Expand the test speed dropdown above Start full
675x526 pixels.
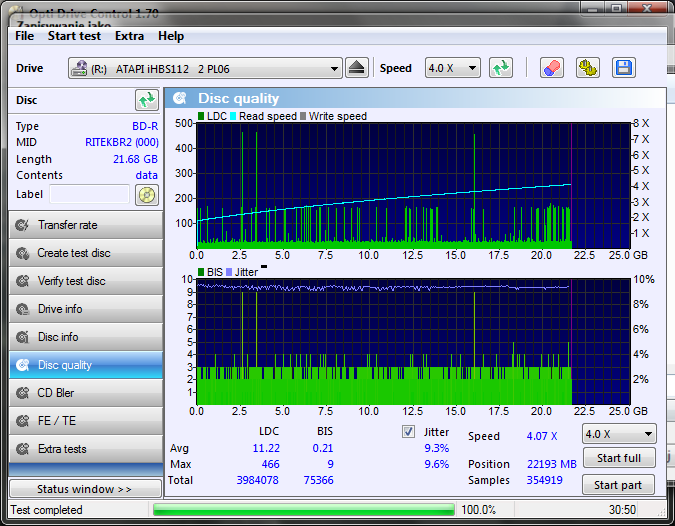click(619, 434)
